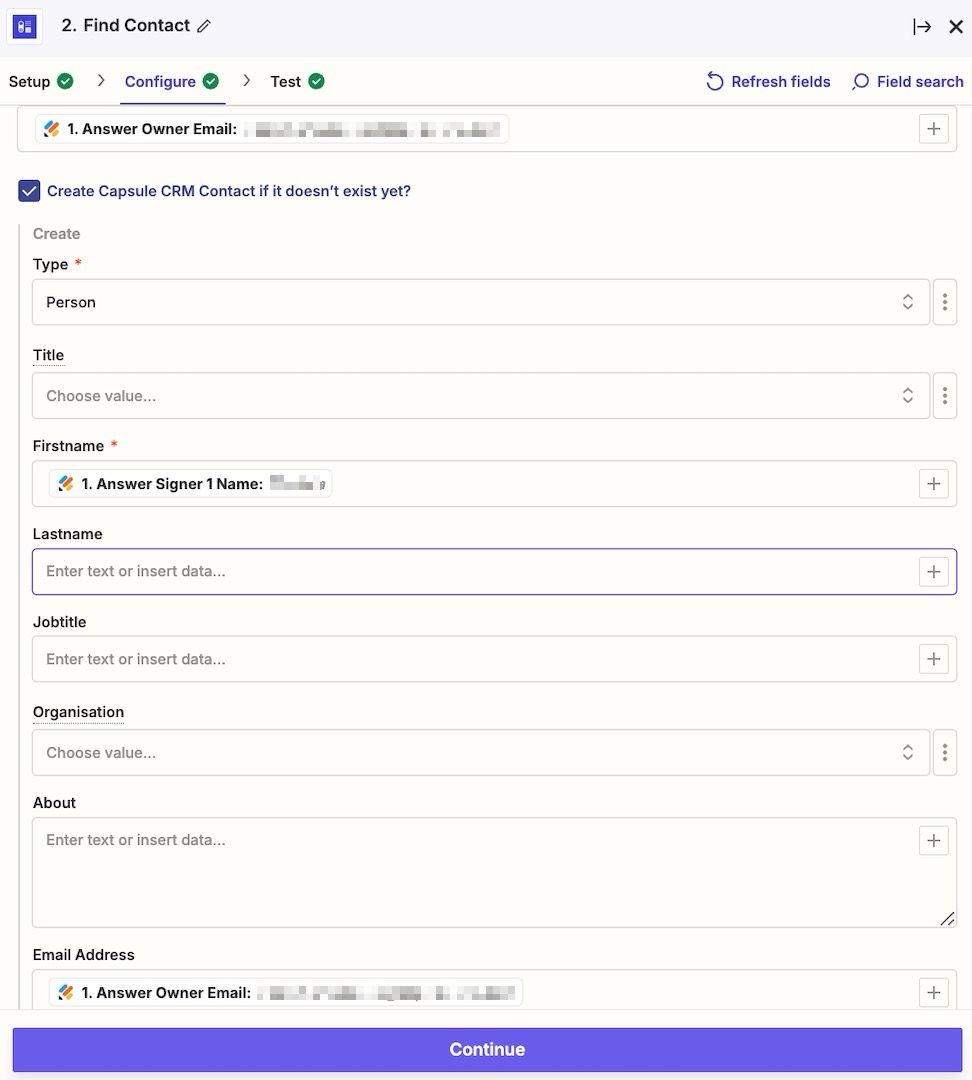The image size is (972, 1080).
Task: Click the Field search magnifier icon
Action: click(x=860, y=81)
